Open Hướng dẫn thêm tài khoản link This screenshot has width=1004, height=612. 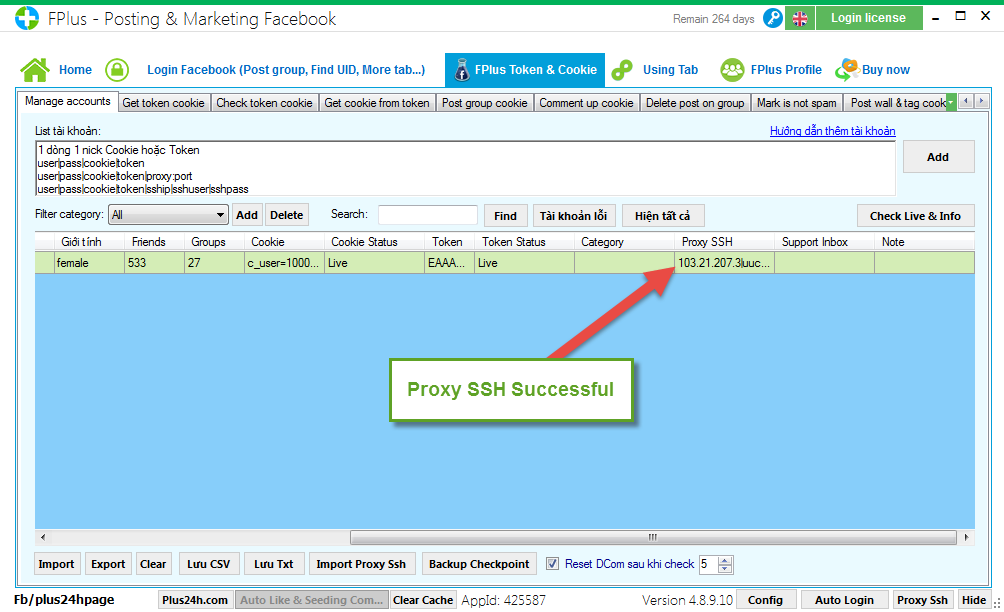tap(832, 131)
